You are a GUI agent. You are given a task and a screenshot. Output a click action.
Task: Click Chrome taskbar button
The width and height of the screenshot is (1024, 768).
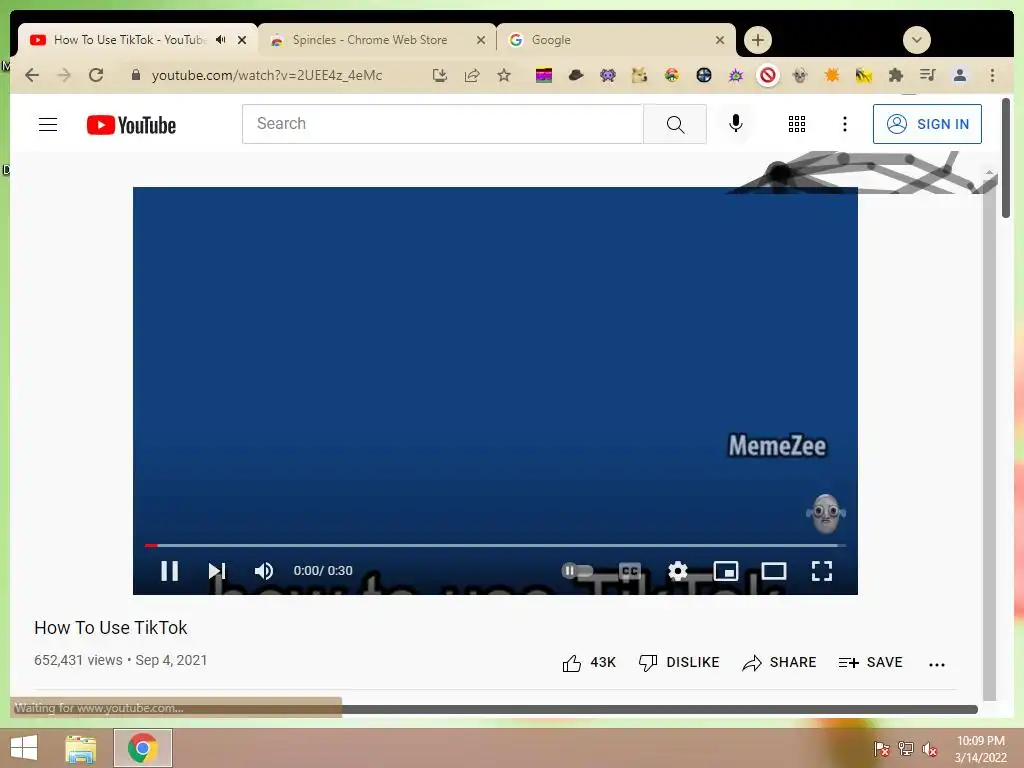[143, 748]
